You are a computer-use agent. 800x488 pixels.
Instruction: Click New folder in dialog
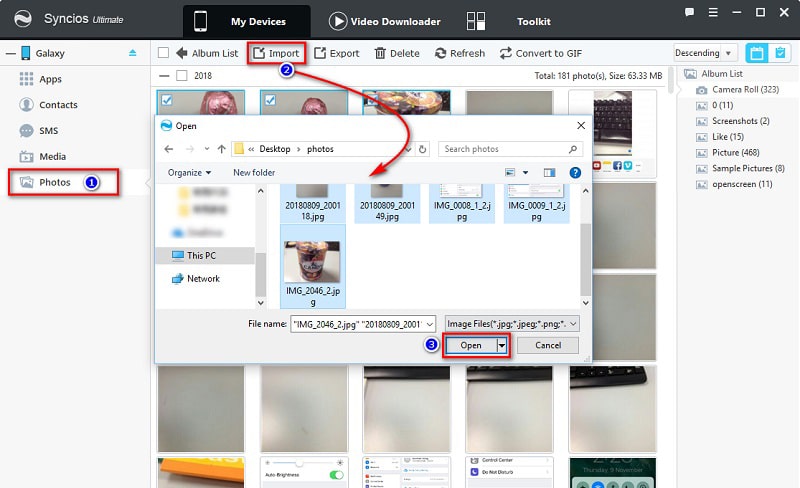(254, 172)
